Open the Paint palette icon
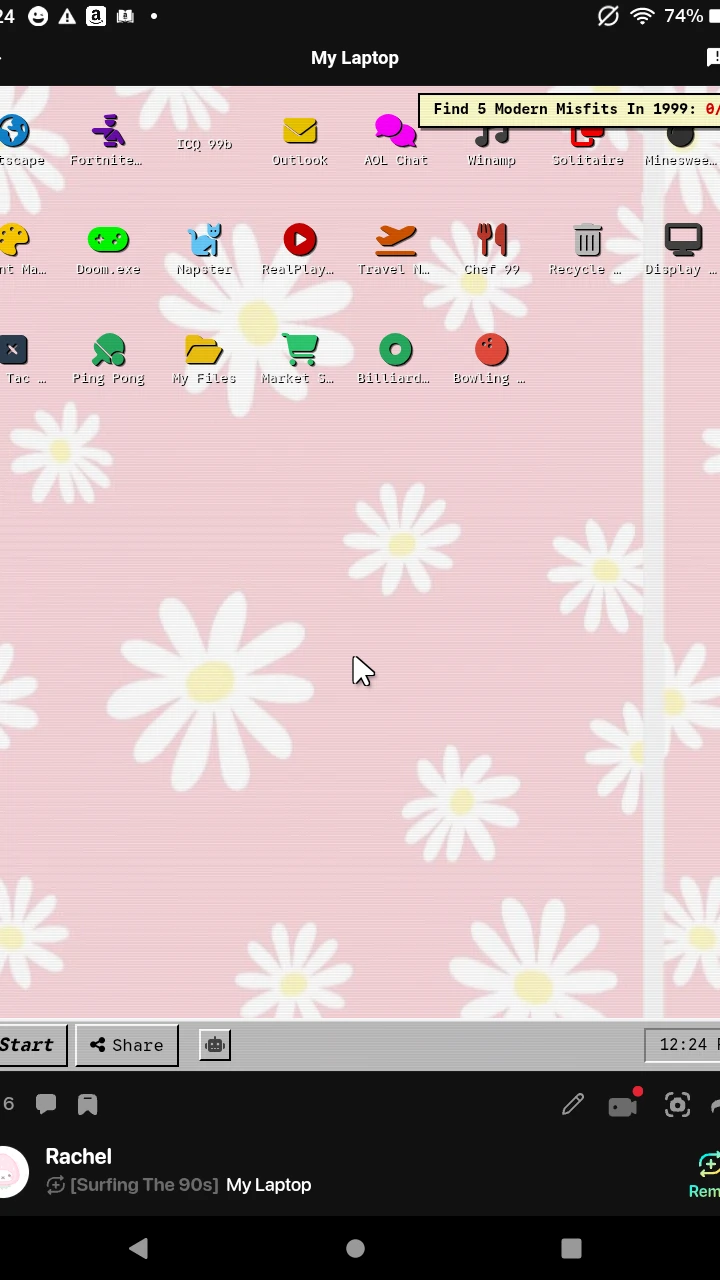This screenshot has width=720, height=1280. 14,240
